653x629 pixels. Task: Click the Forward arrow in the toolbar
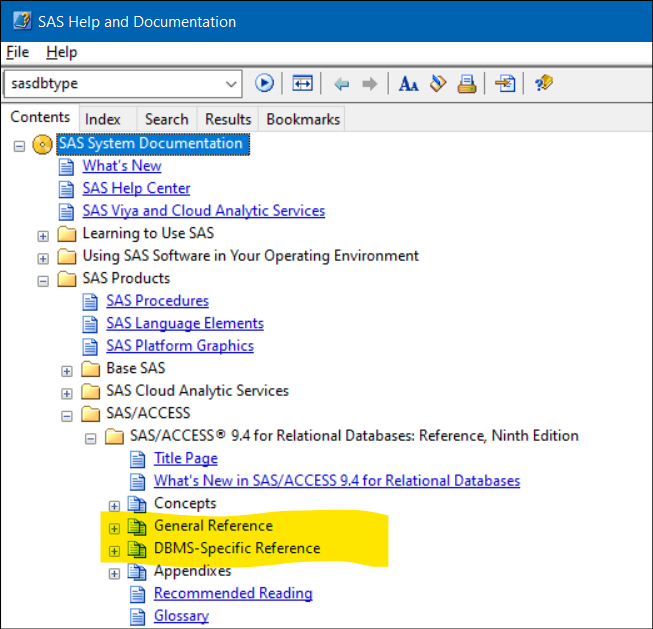(x=369, y=83)
